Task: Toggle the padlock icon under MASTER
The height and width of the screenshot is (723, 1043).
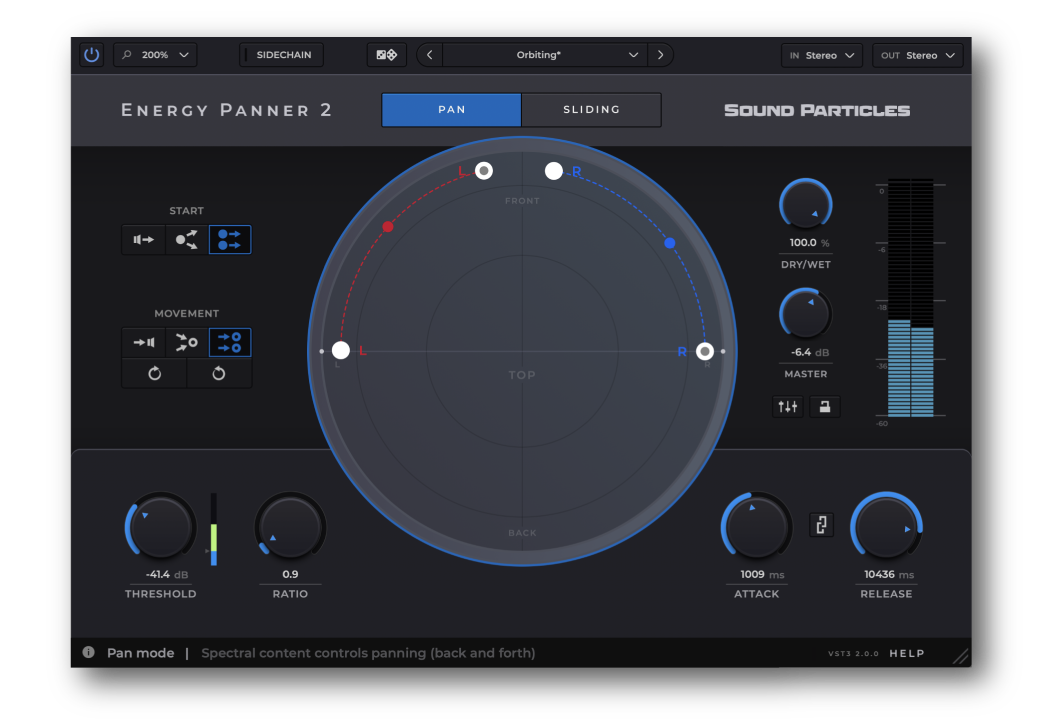Action: pos(825,406)
